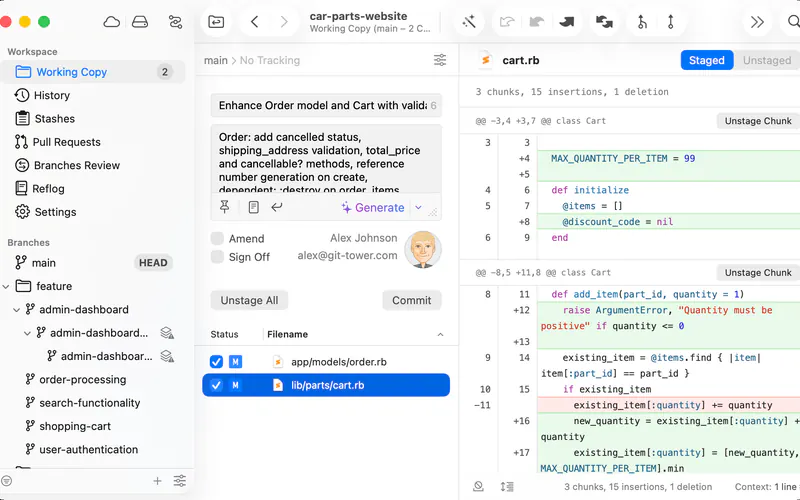Click the pin icon below commit message

coord(224,207)
